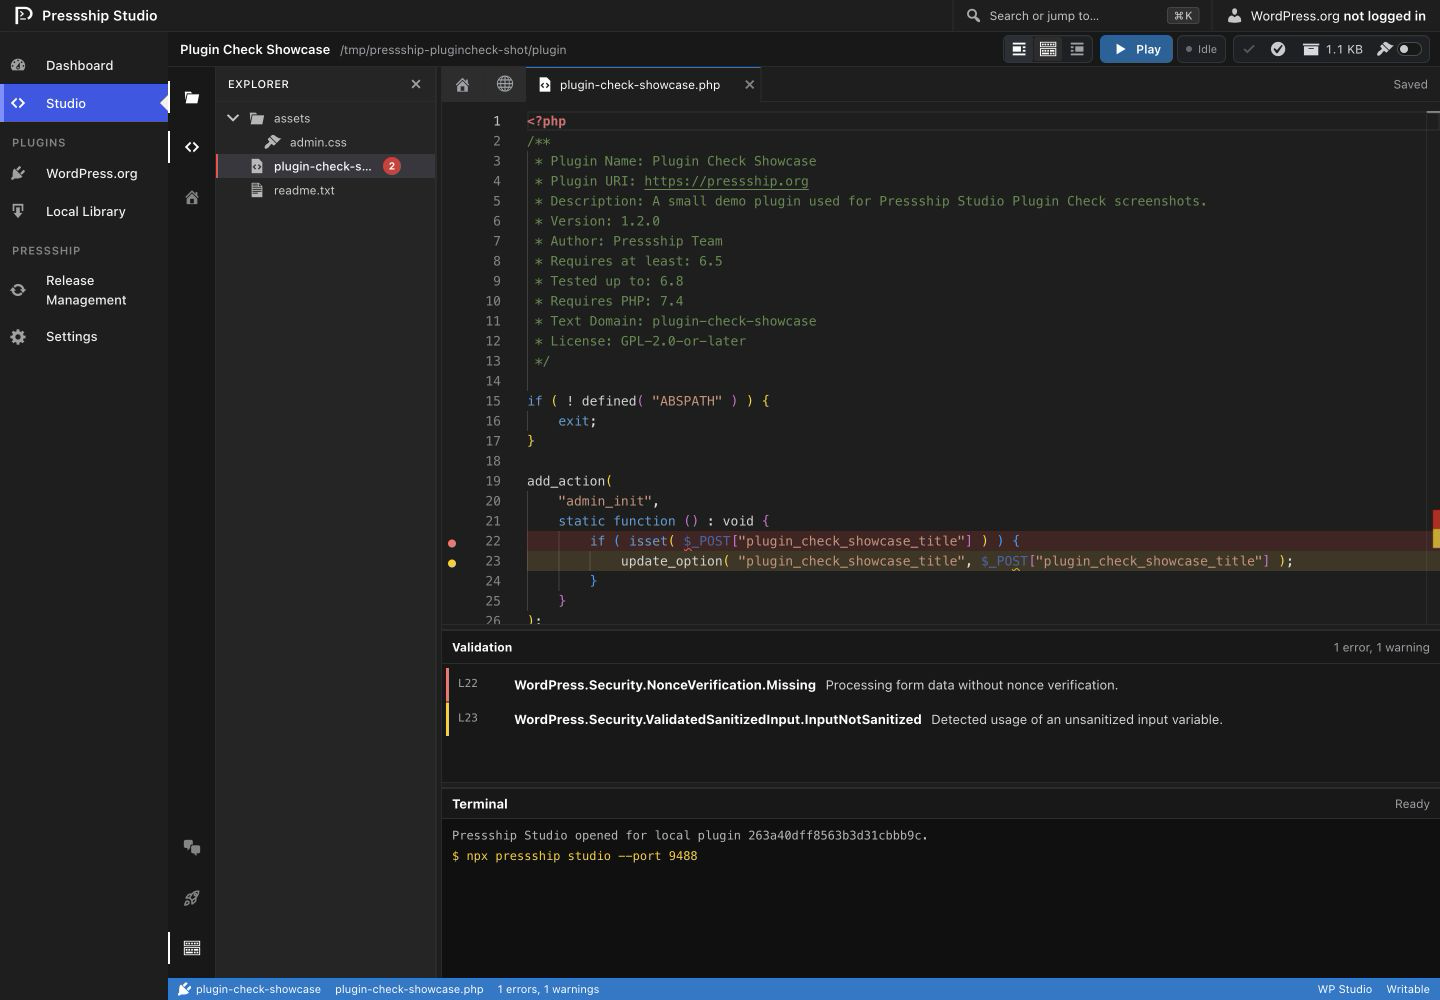Click '1 errors, 1 warnings' in status bar
1440x1000 pixels.
[x=548, y=989]
